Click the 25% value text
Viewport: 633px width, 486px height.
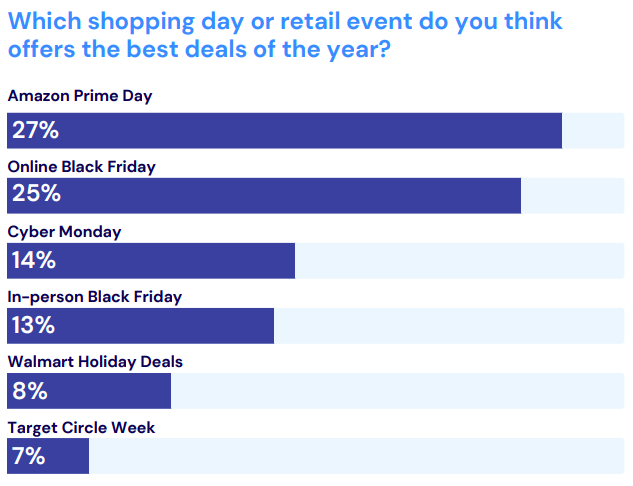[x=33, y=196]
